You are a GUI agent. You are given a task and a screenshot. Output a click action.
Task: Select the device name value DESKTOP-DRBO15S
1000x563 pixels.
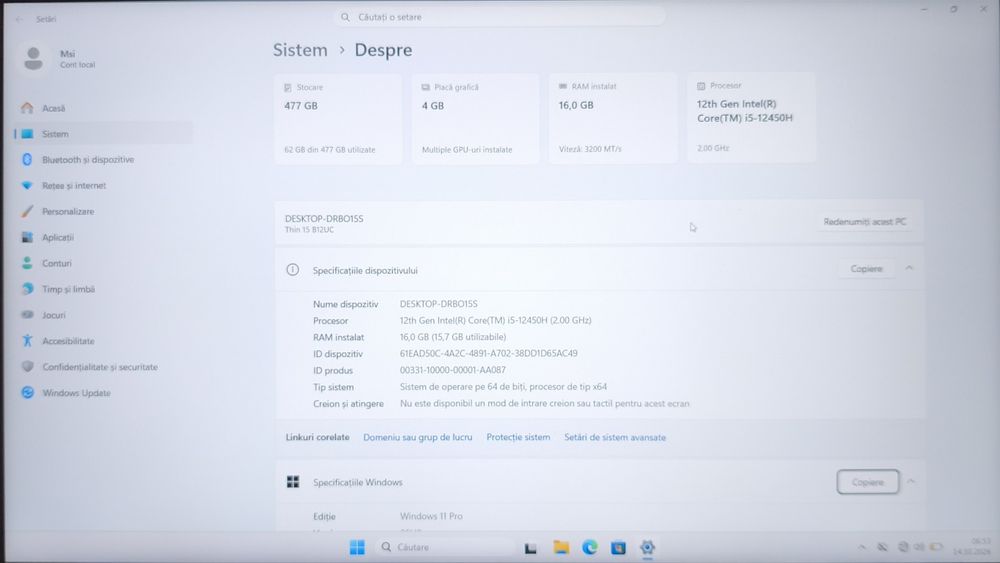point(439,304)
